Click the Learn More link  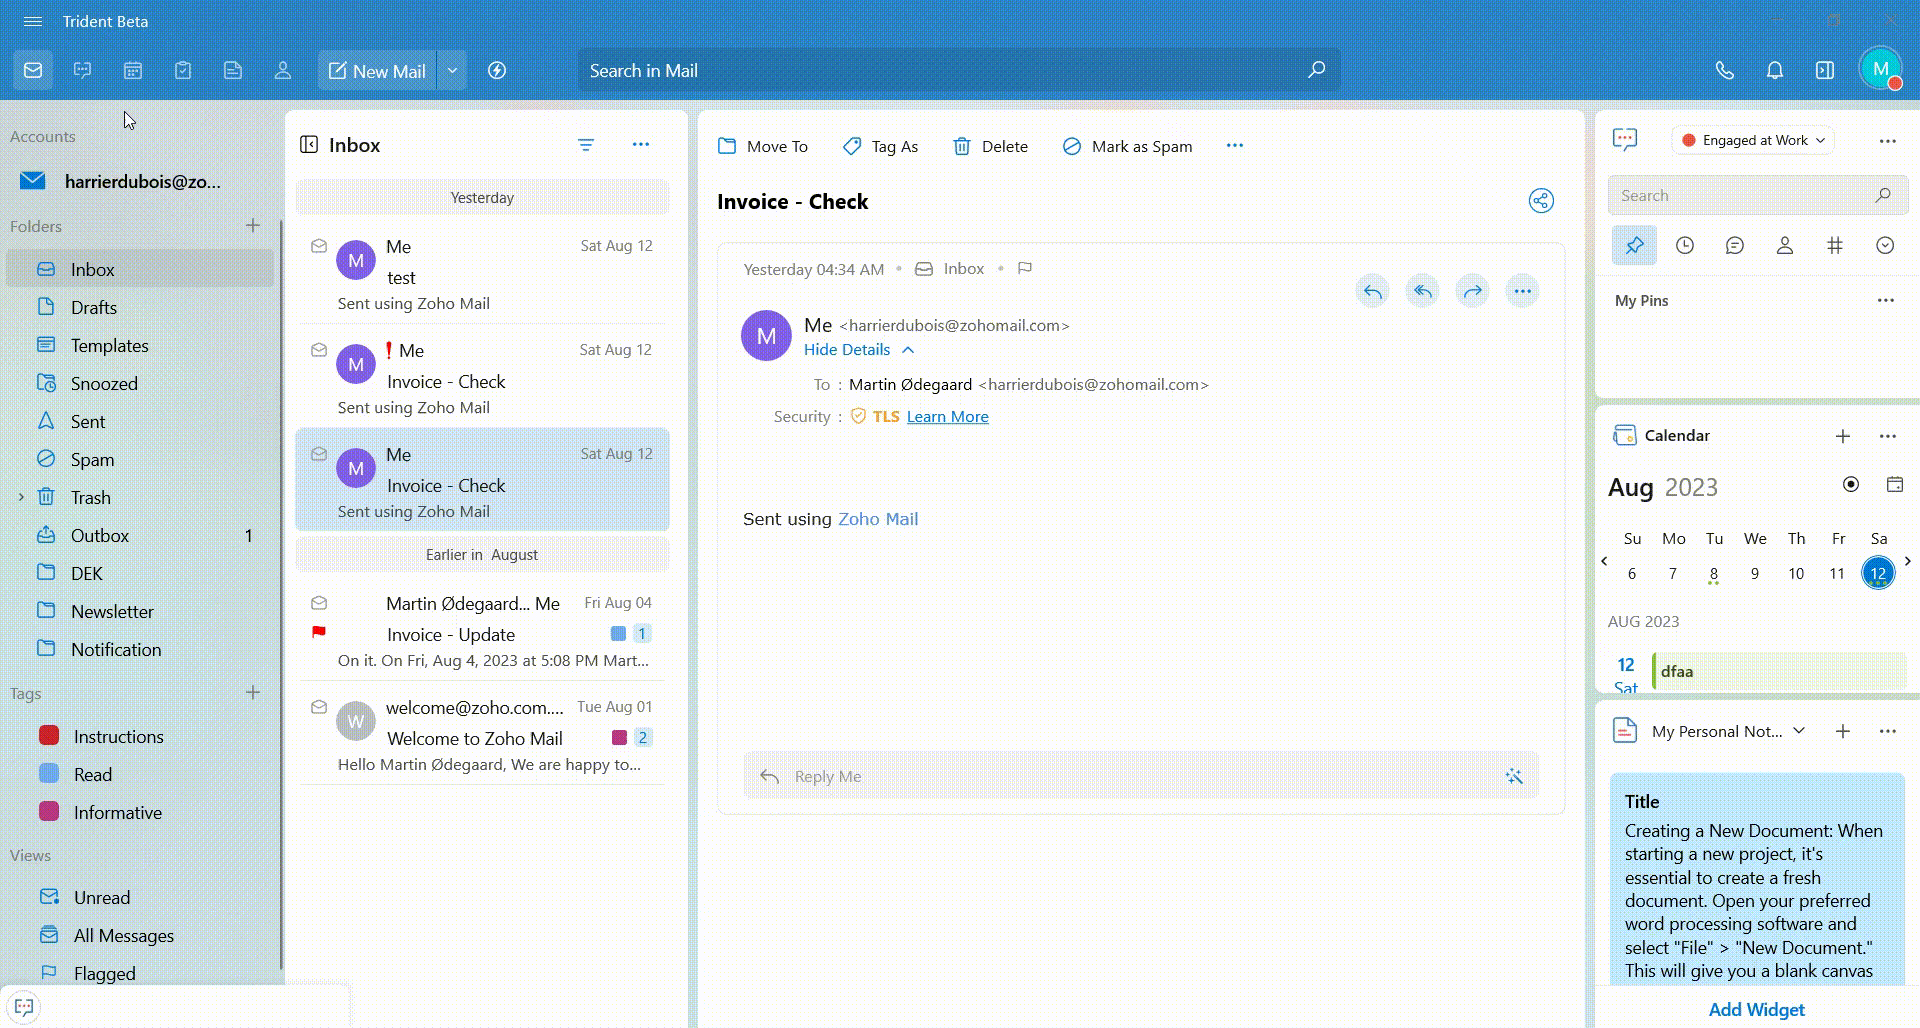pyautogui.click(x=947, y=417)
